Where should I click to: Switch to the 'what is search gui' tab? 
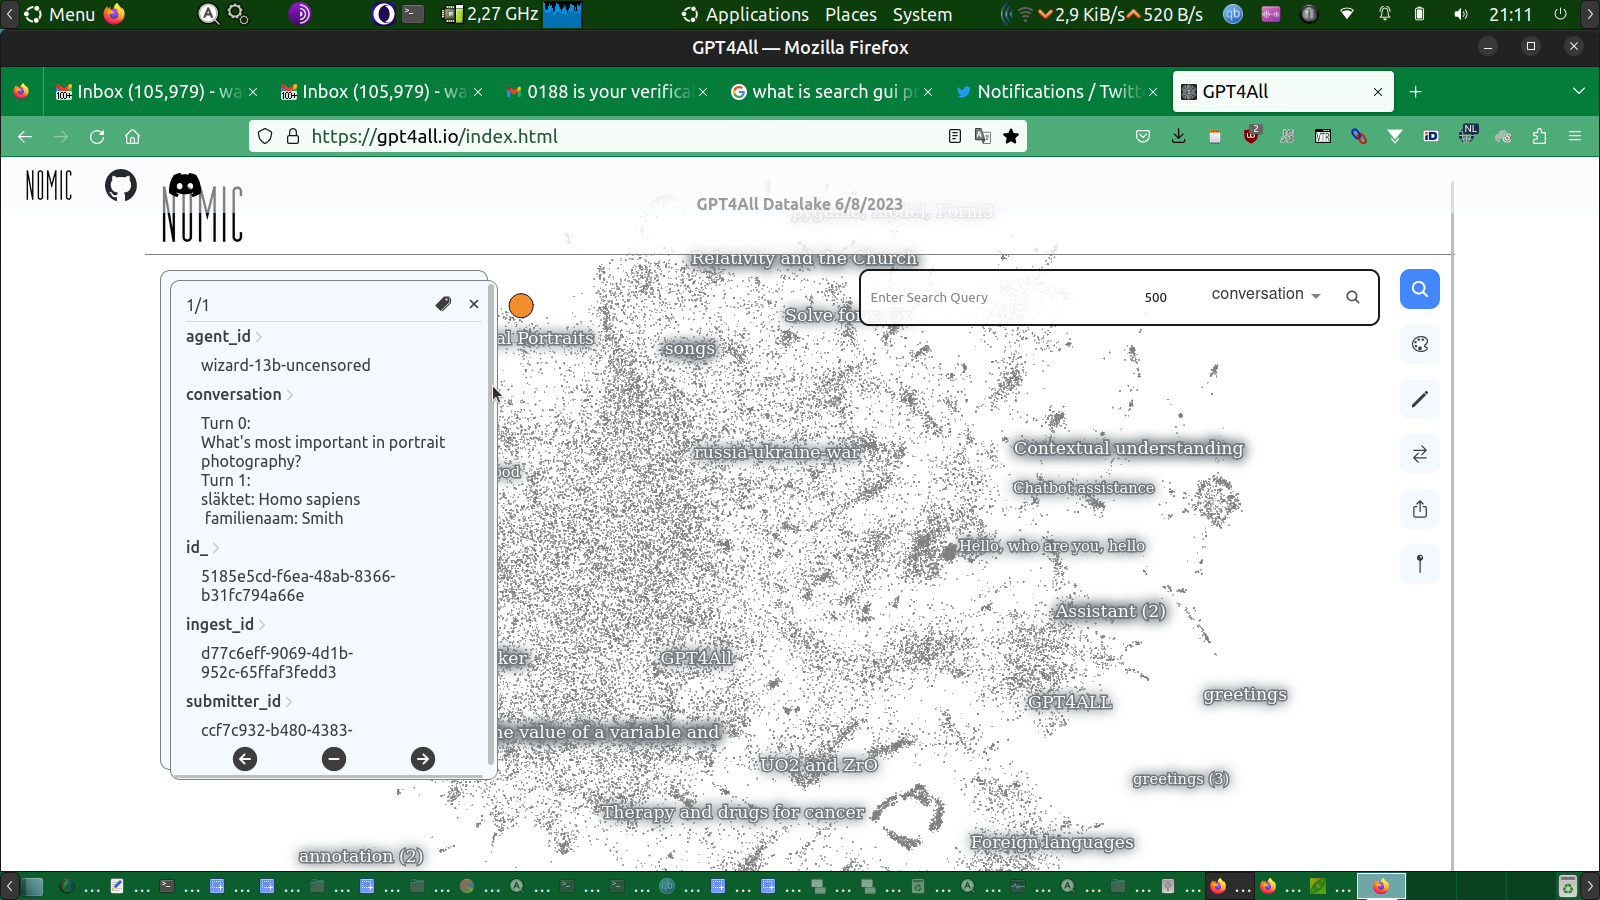tap(833, 92)
